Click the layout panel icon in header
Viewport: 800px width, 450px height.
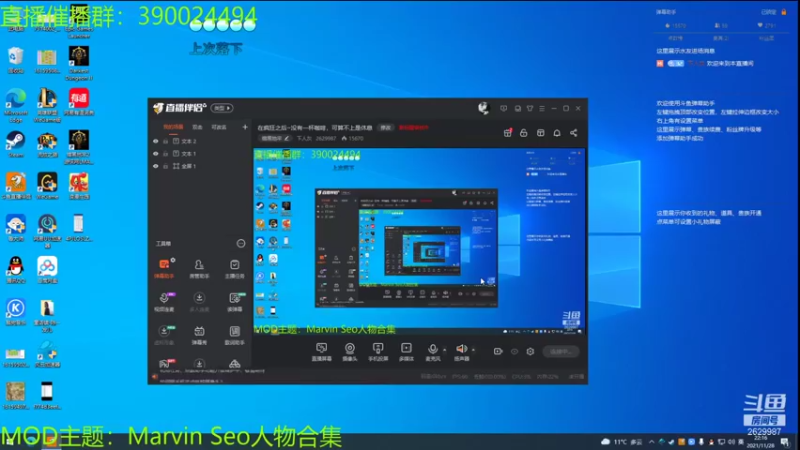click(x=540, y=133)
